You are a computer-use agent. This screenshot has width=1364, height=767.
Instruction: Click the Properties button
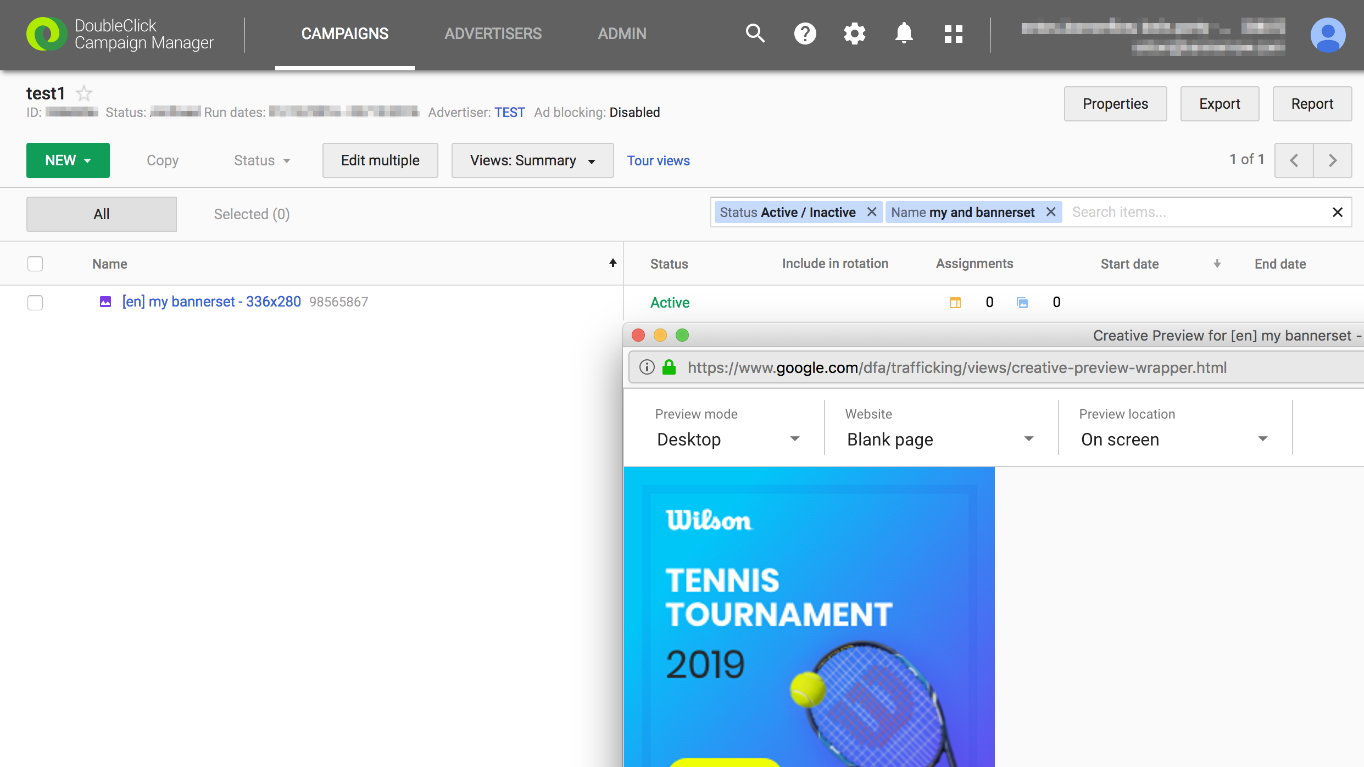point(1115,104)
